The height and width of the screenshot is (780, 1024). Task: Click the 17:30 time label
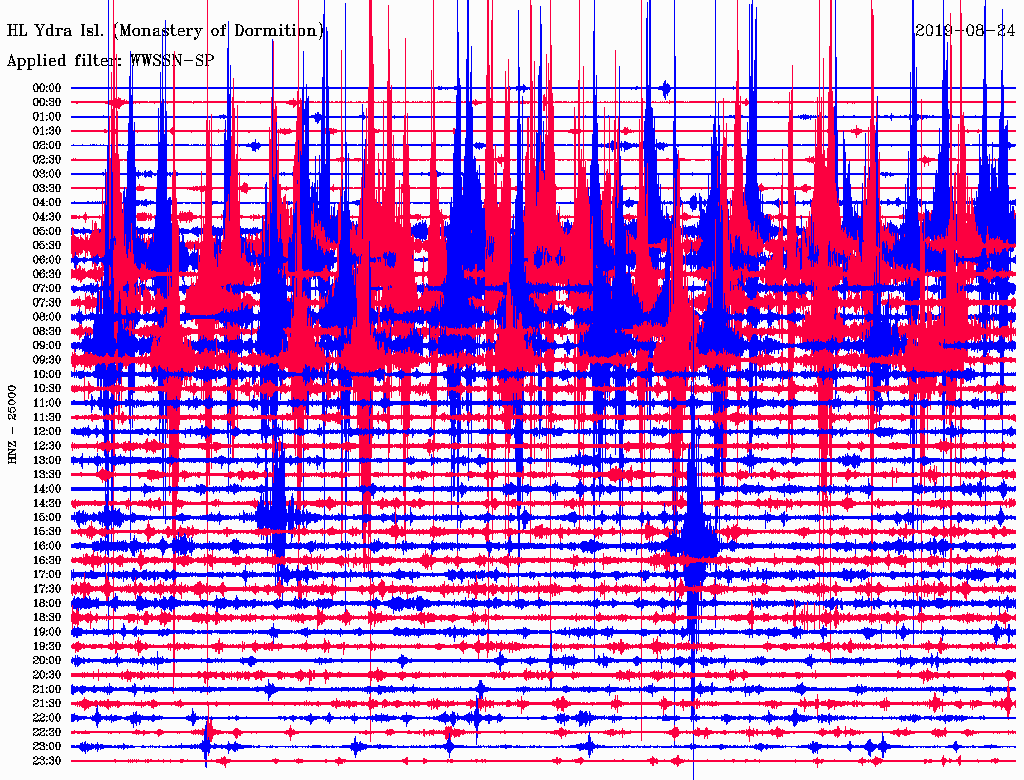(x=46, y=589)
